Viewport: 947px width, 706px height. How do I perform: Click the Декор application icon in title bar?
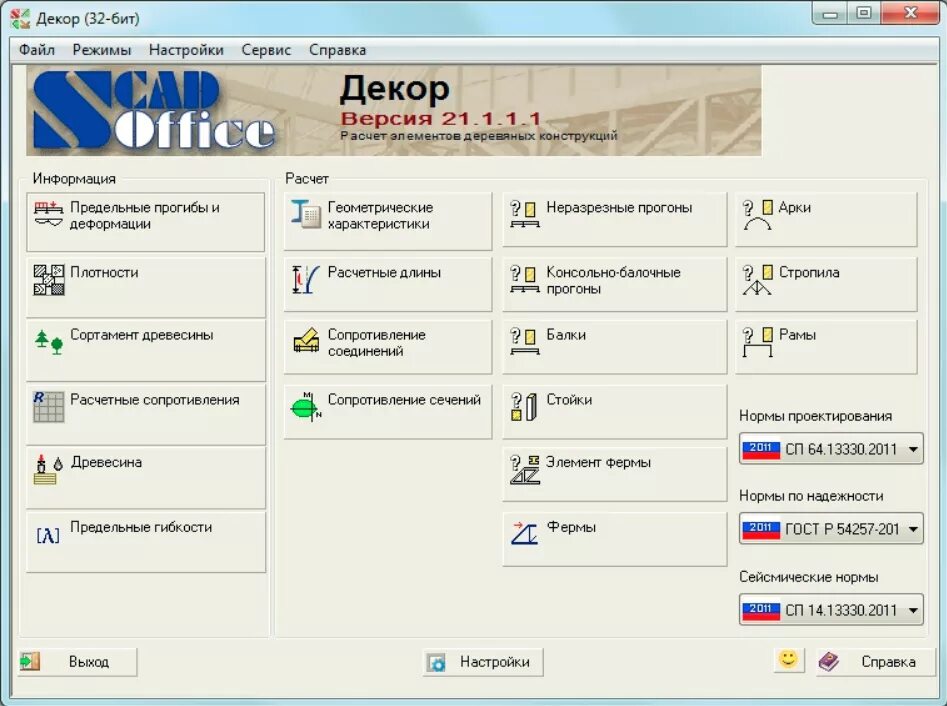click(20, 18)
